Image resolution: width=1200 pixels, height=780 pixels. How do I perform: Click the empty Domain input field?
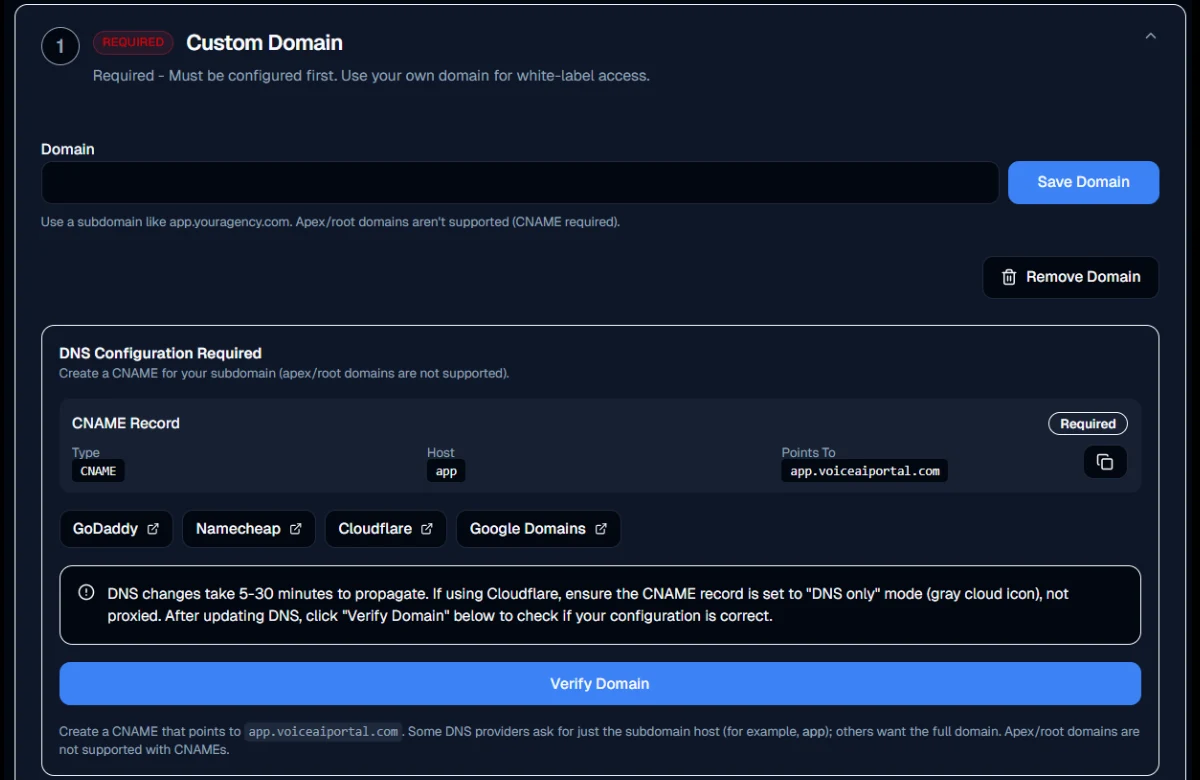point(520,182)
